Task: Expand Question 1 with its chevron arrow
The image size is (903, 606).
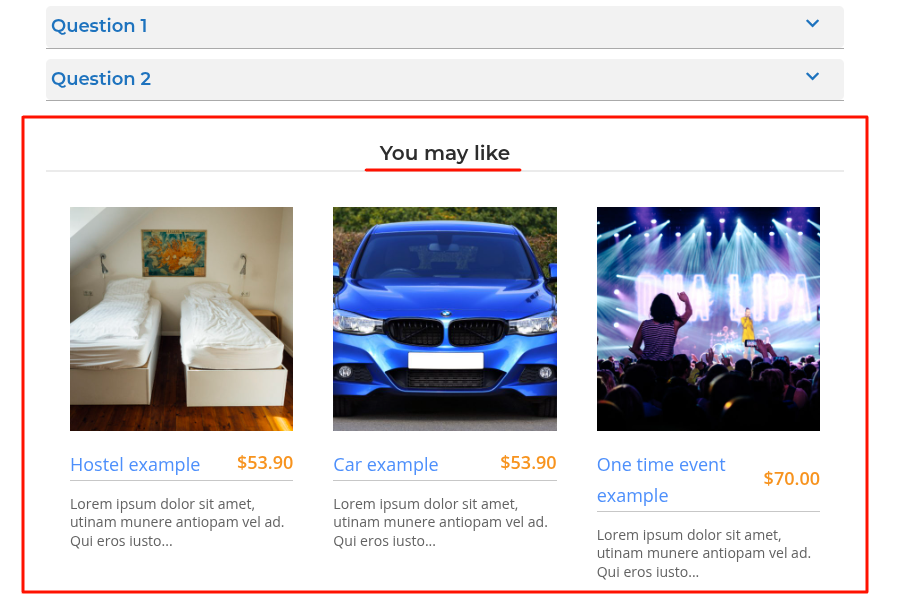Action: 813,24
